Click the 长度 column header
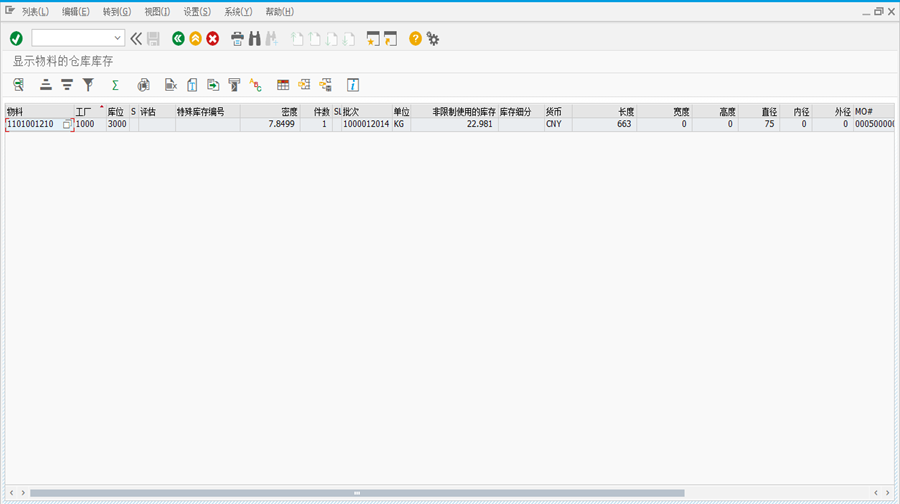This screenshot has height=504, width=900. pos(604,111)
